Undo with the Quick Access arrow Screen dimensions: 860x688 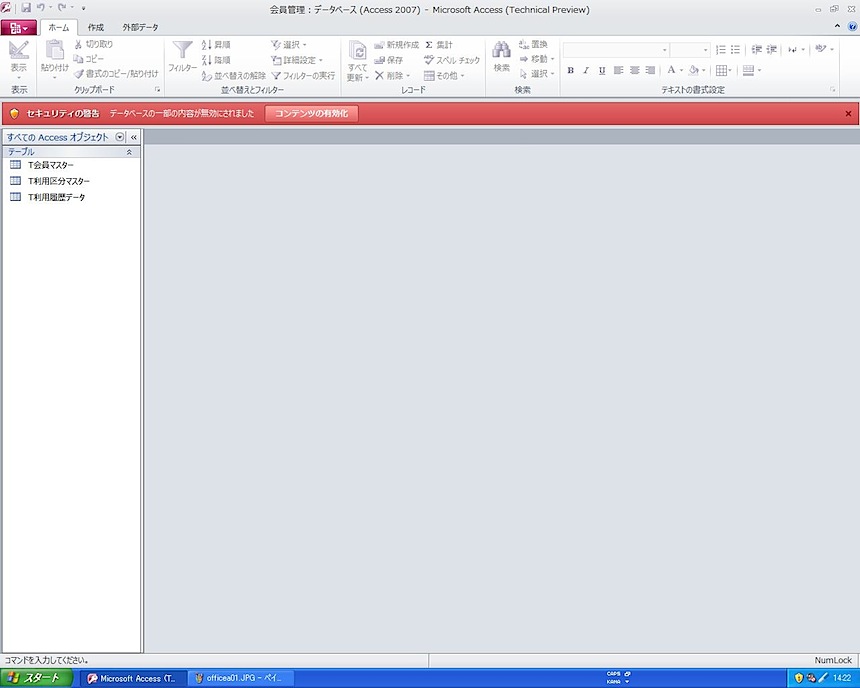(41, 8)
